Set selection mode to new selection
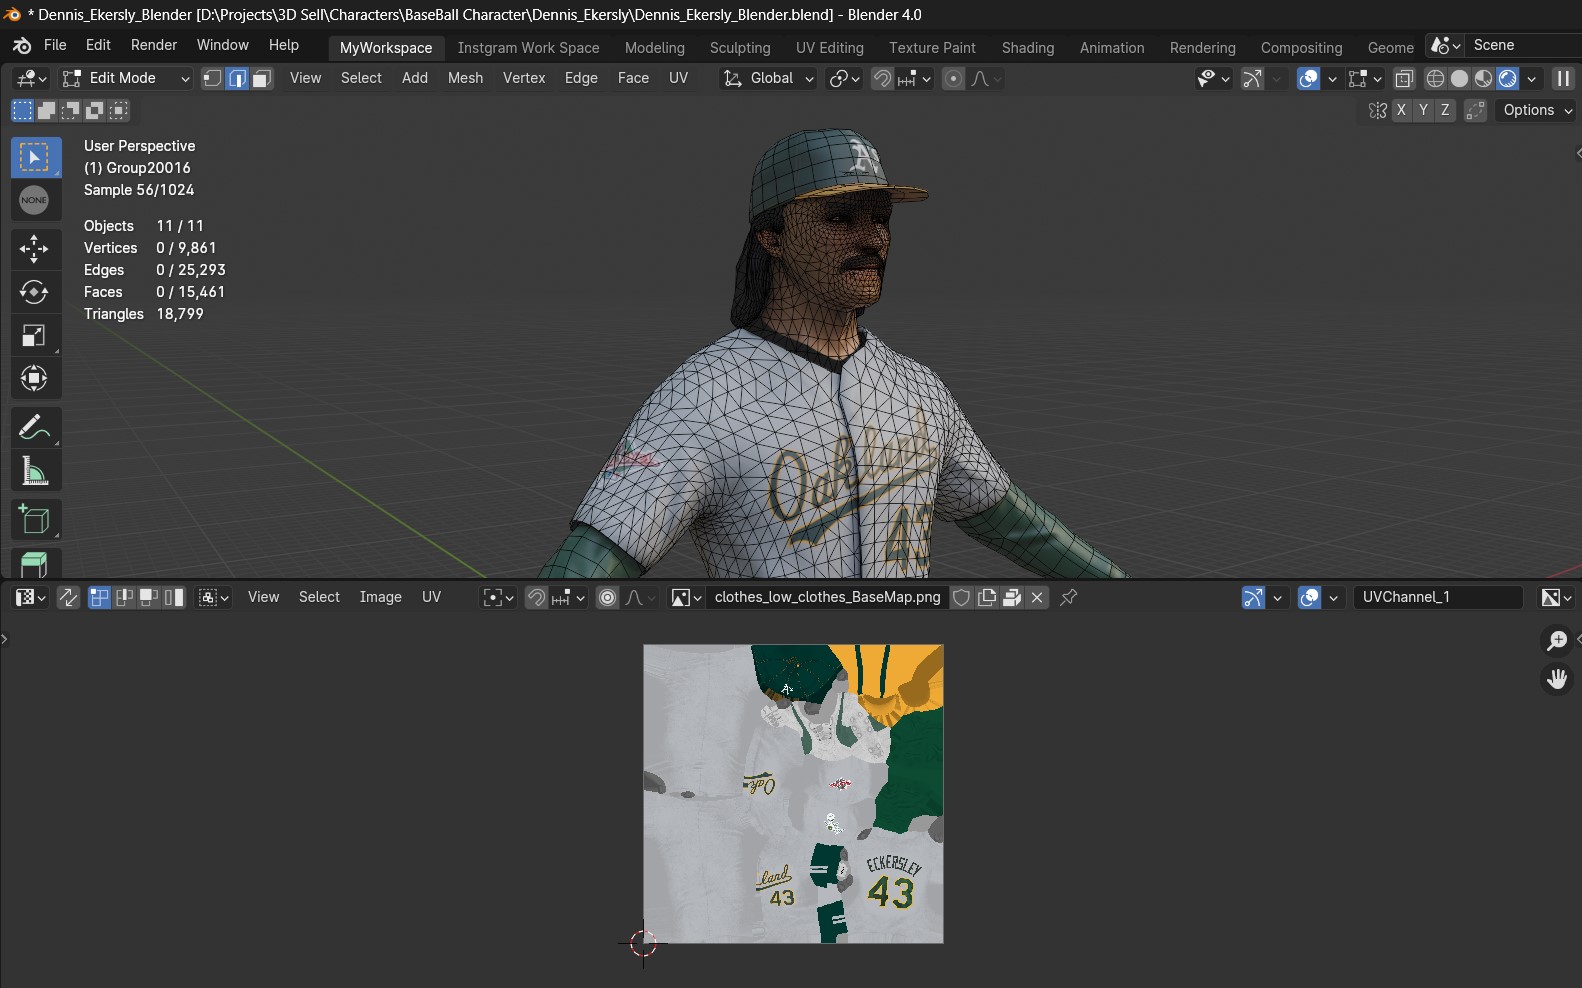This screenshot has height=988, width=1582. click(x=22, y=110)
